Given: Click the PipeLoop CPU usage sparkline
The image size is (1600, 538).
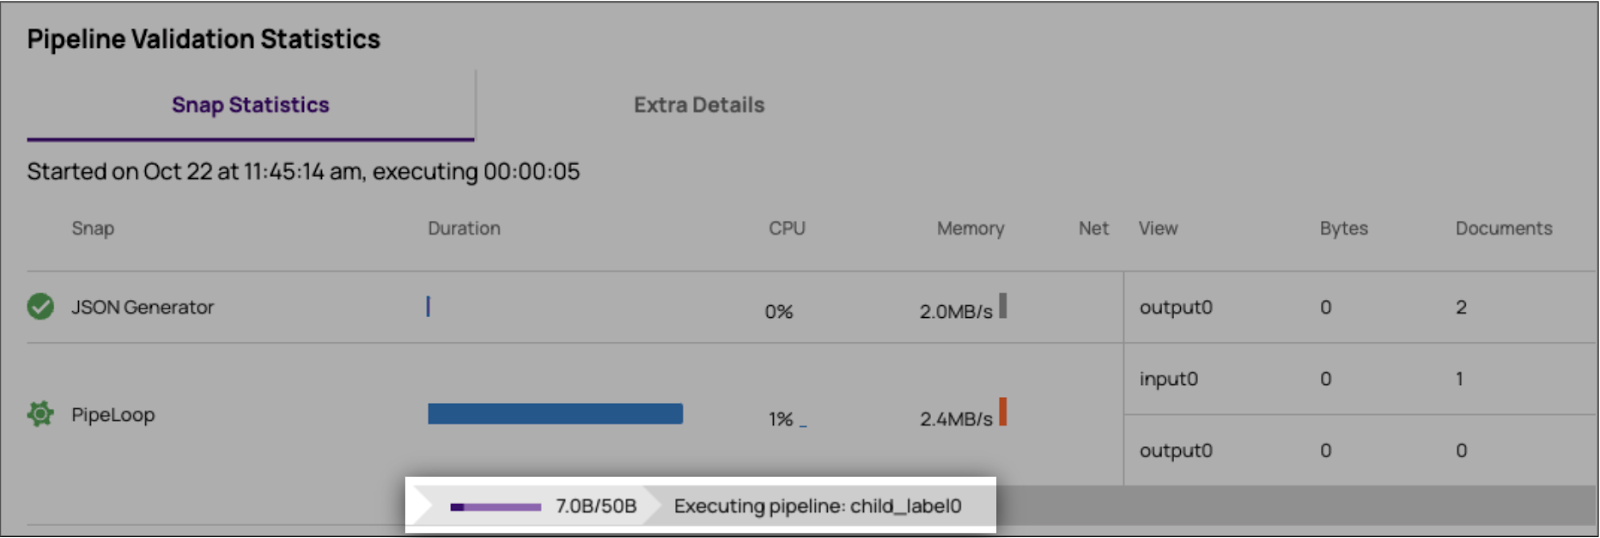Looking at the screenshot, I should coord(803,425).
